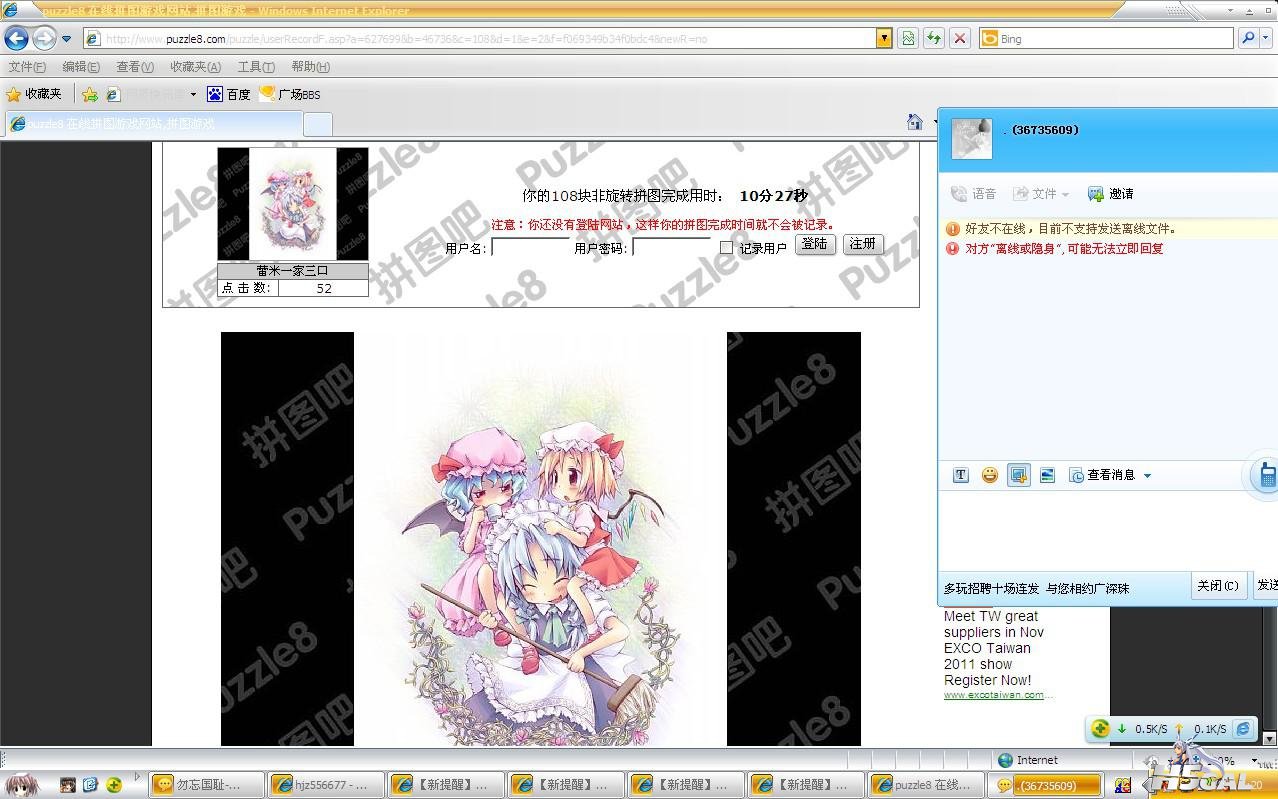Click the browser Forward arrow

44,39
